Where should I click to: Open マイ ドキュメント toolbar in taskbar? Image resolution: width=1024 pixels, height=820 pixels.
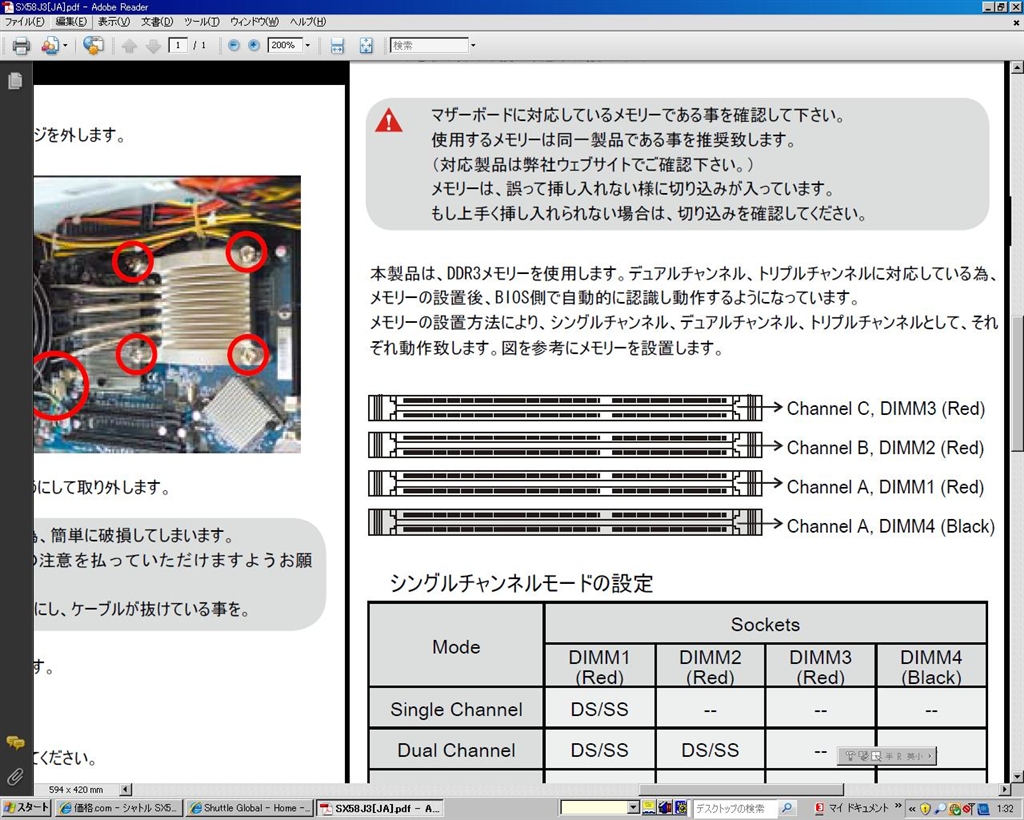pos(857,808)
